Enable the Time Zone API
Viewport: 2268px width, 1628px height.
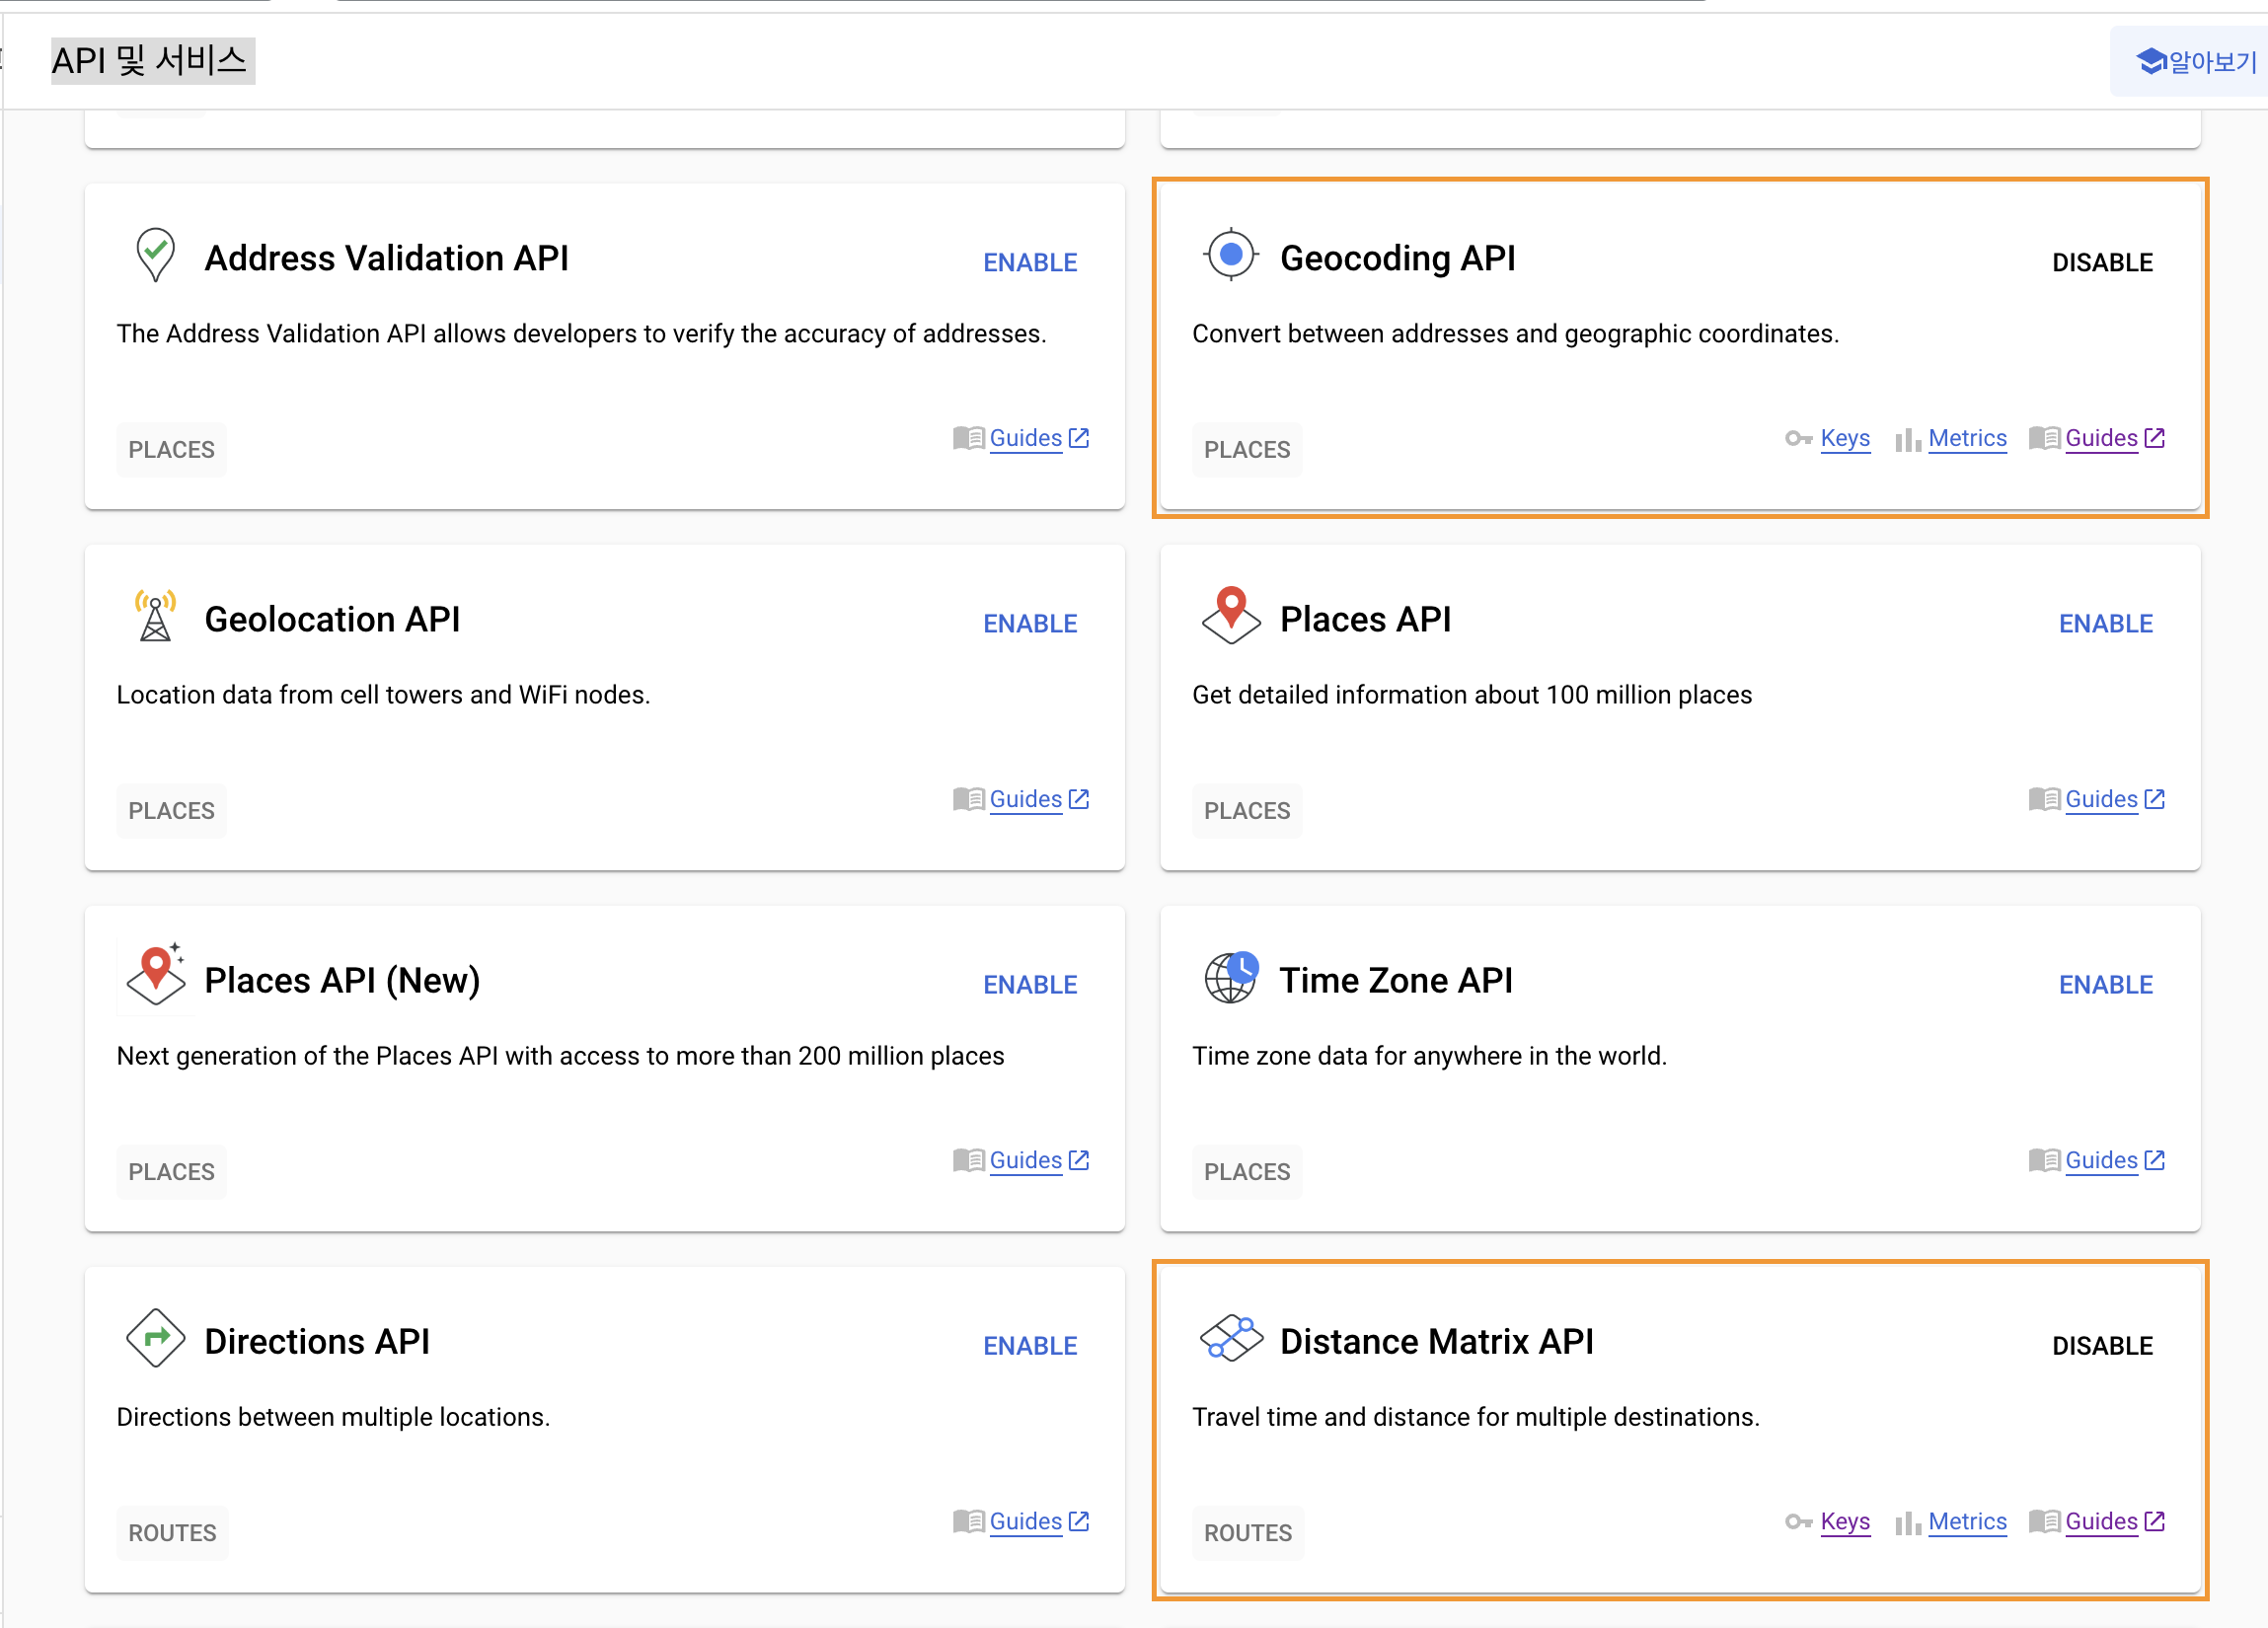(x=2104, y=984)
